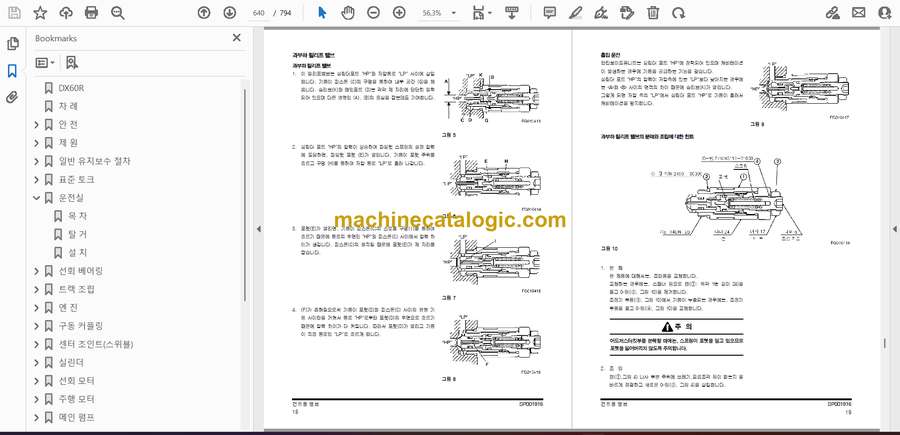Open the find text magnifier tool
900x435 pixels.
pyautogui.click(x=118, y=13)
